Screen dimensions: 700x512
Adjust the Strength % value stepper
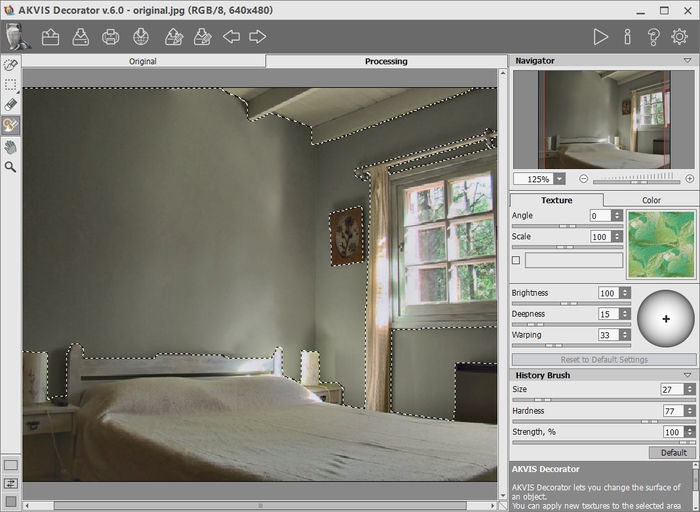coord(690,432)
